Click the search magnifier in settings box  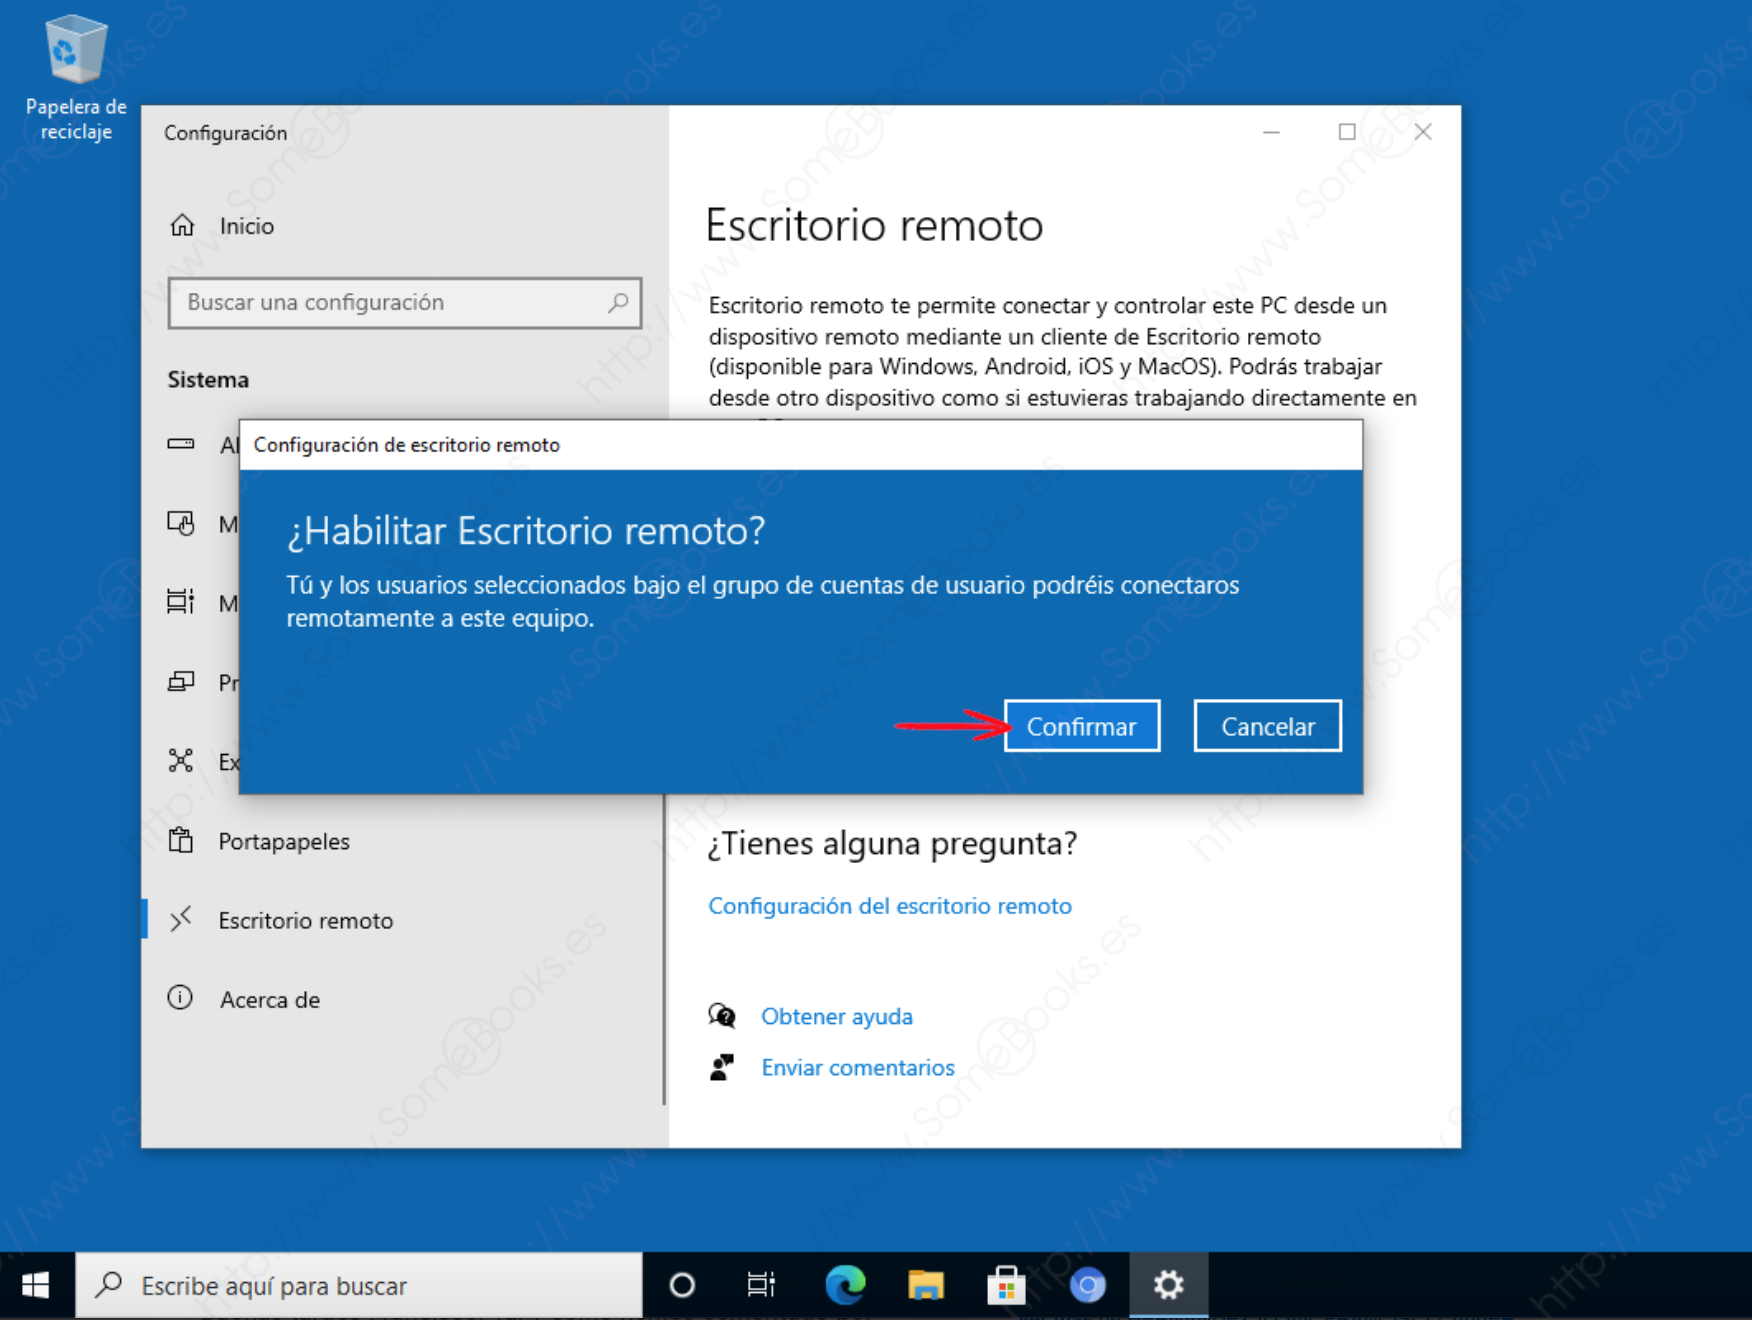point(618,302)
